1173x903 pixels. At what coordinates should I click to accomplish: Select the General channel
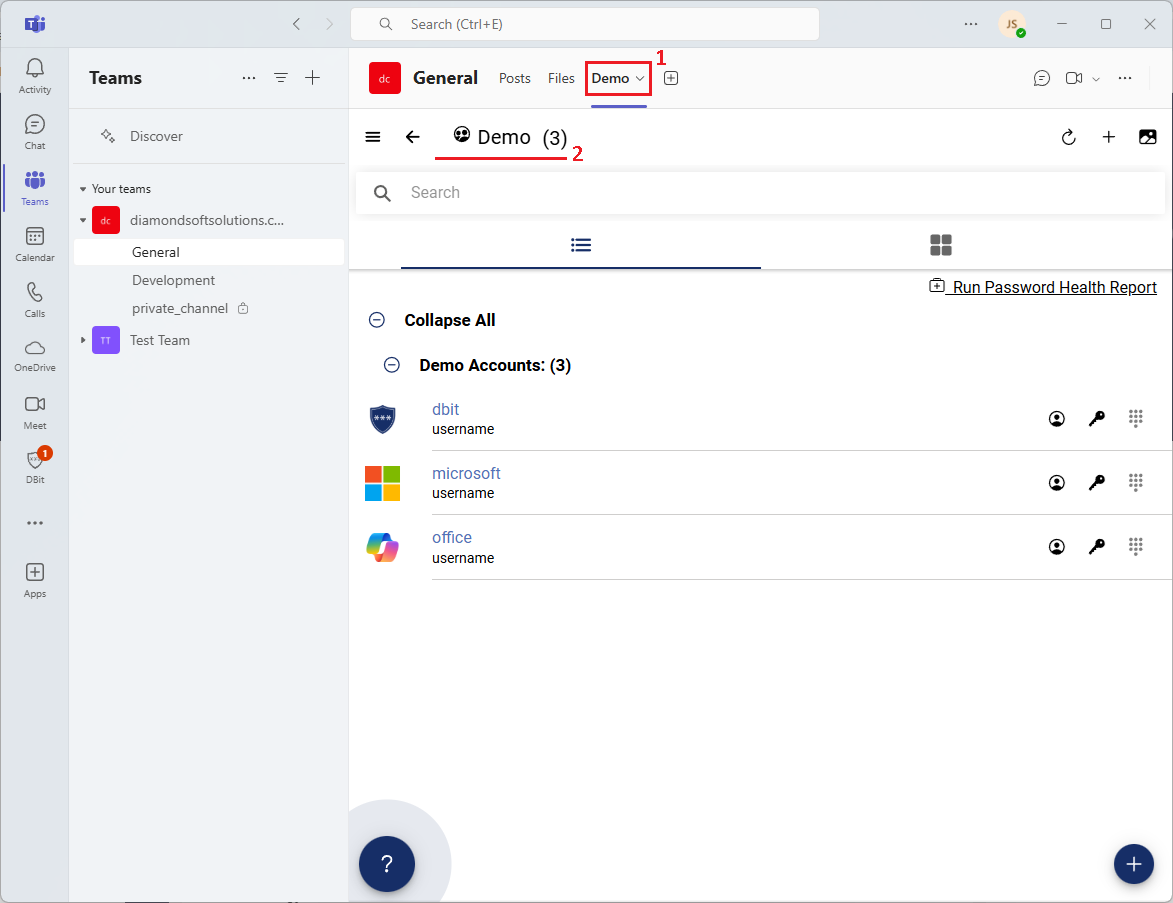(209, 252)
